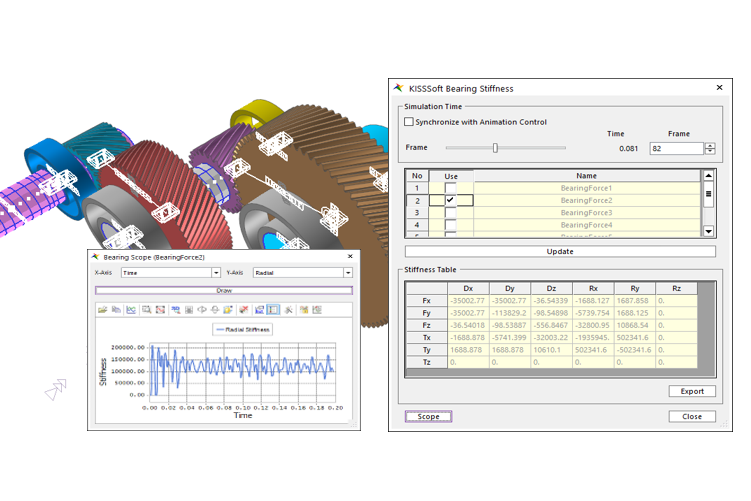This screenshot has width=751, height=501.
Task: Close the Bearing Scope window with X
Action: pyautogui.click(x=350, y=256)
